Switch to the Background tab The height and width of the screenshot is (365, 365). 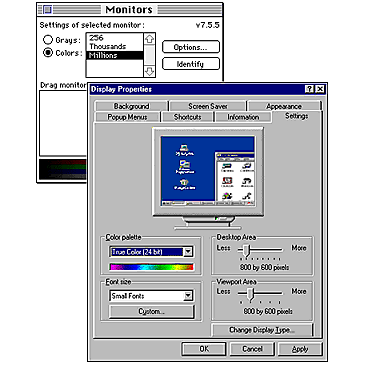coord(131,106)
